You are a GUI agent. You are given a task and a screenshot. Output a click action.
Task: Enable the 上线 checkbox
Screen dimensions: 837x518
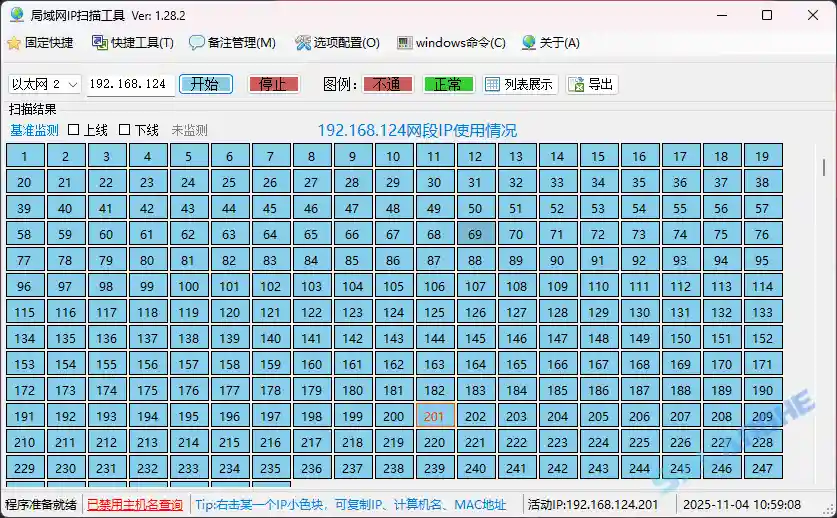pos(74,130)
